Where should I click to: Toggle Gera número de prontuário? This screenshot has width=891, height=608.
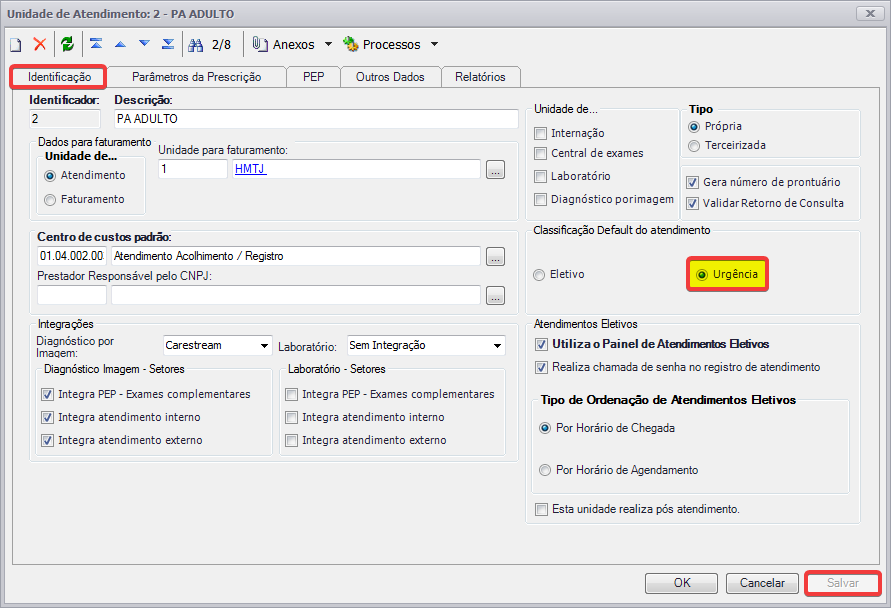692,182
